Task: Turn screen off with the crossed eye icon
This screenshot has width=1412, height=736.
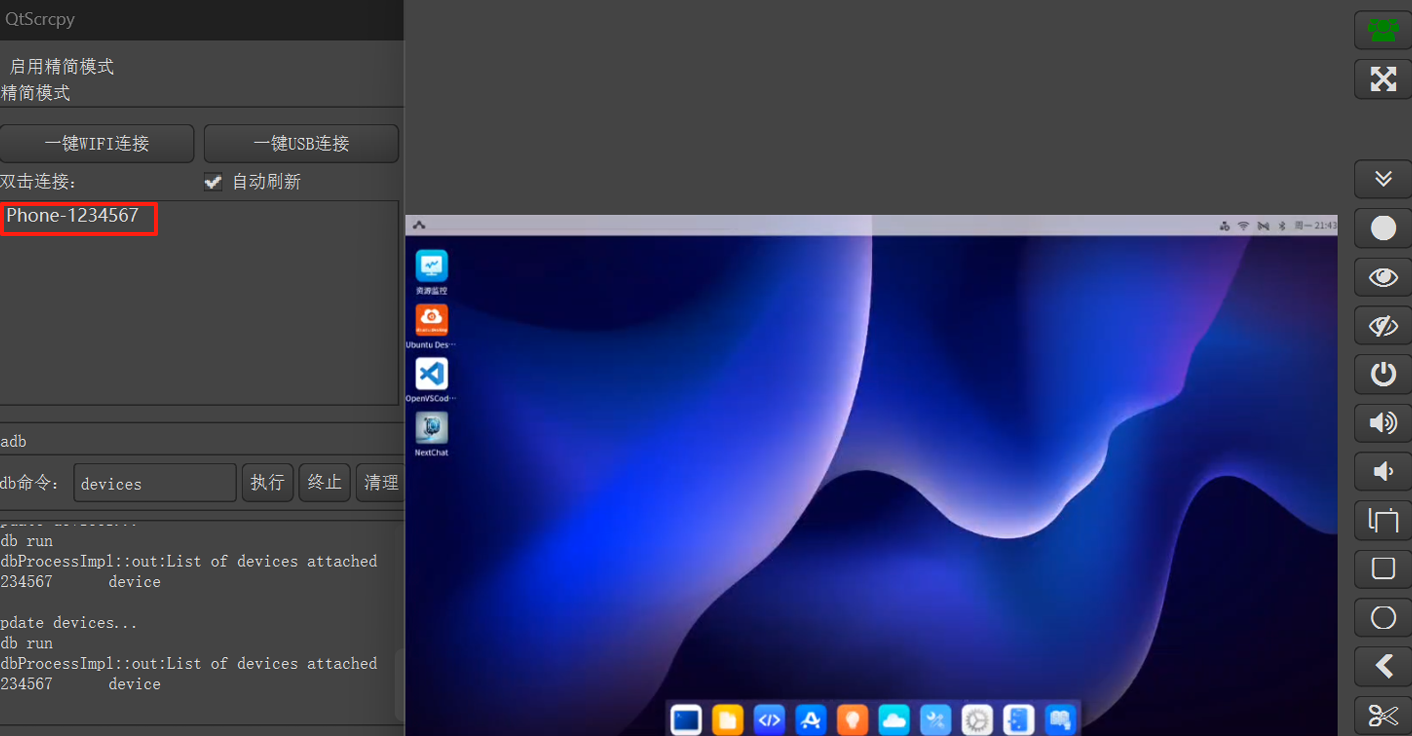Action: click(x=1383, y=326)
